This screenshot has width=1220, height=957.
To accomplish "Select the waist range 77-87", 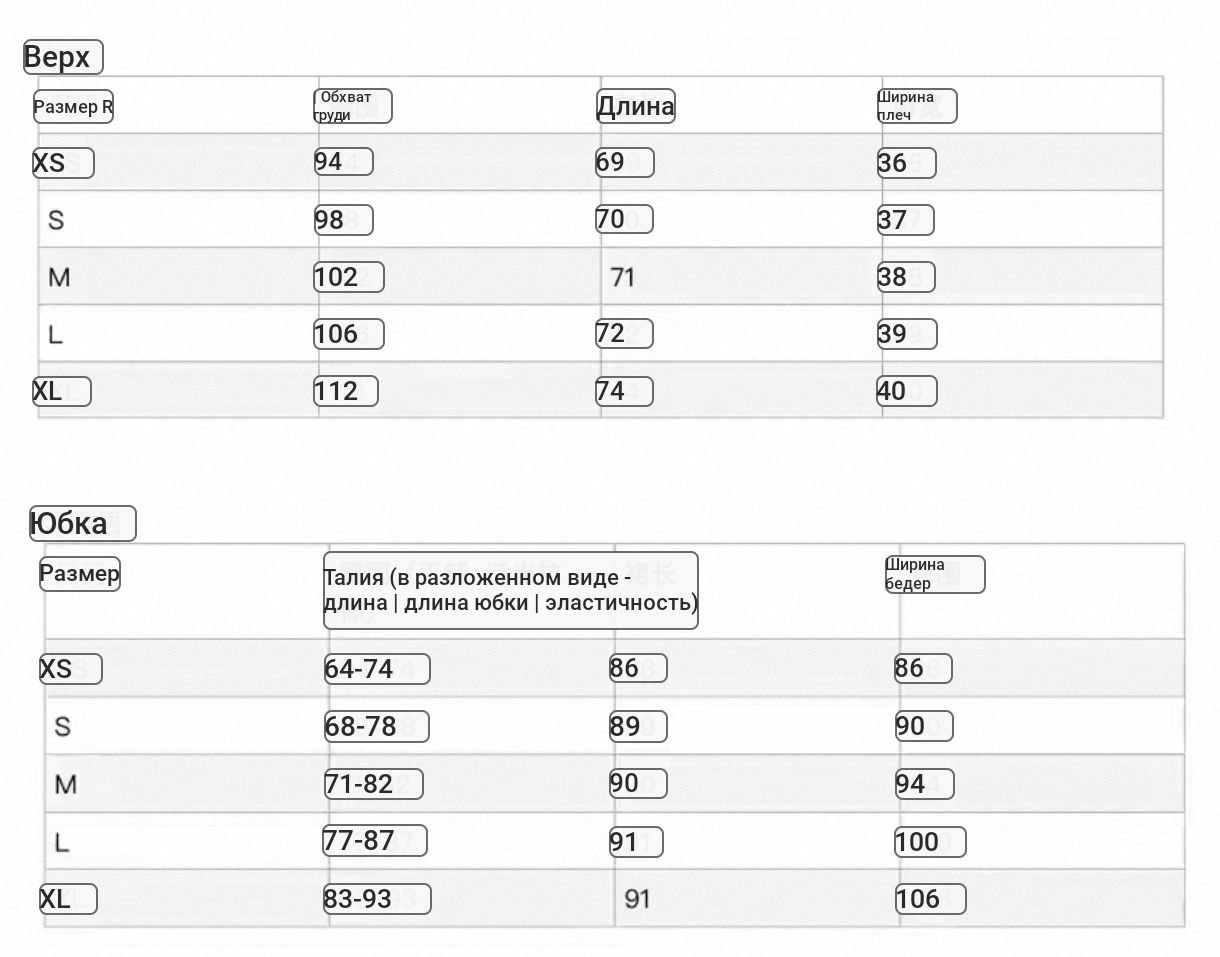I will tap(374, 841).
